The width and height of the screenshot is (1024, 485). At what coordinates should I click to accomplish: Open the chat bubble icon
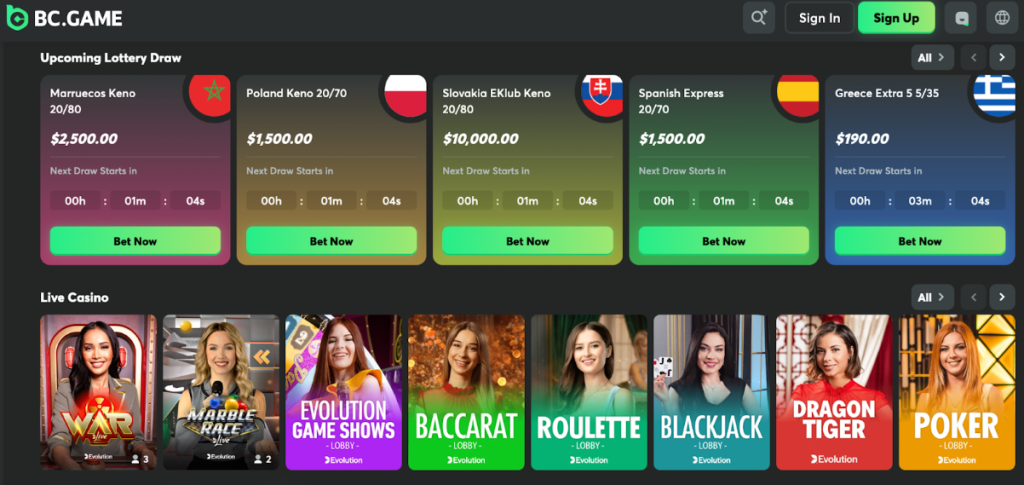pos(961,18)
